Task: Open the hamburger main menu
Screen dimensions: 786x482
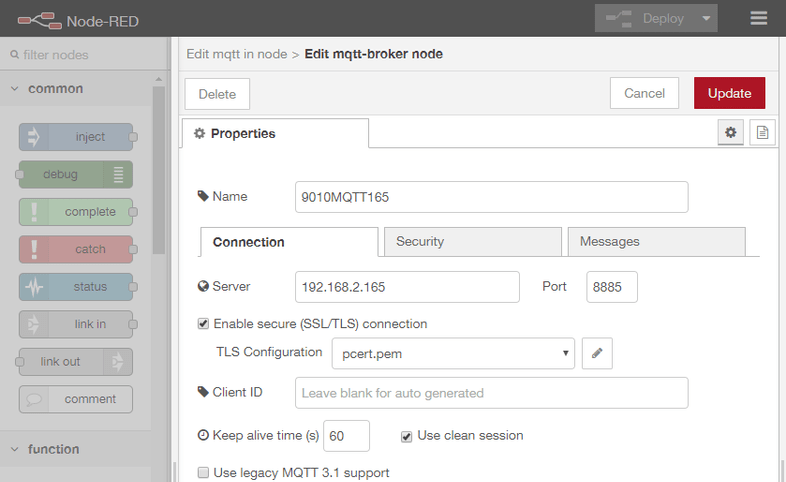Action: click(759, 19)
